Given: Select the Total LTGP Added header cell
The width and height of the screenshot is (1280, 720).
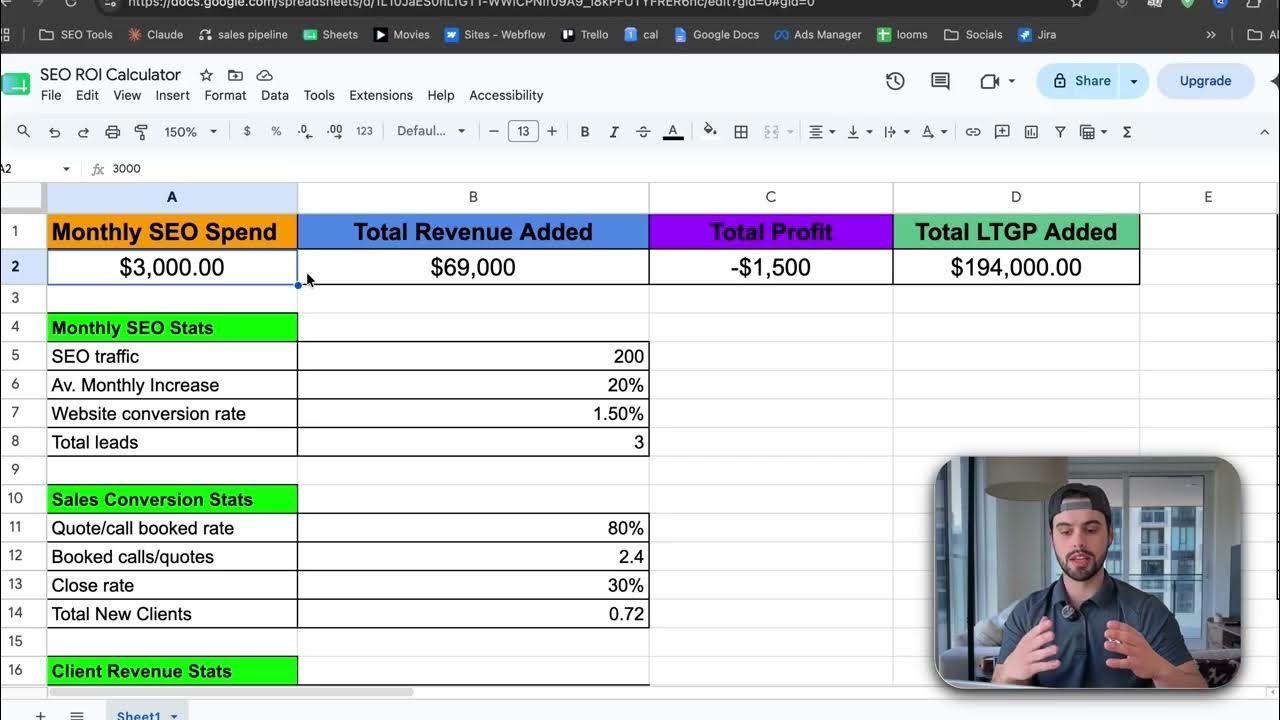Looking at the screenshot, I should pos(1016,232).
